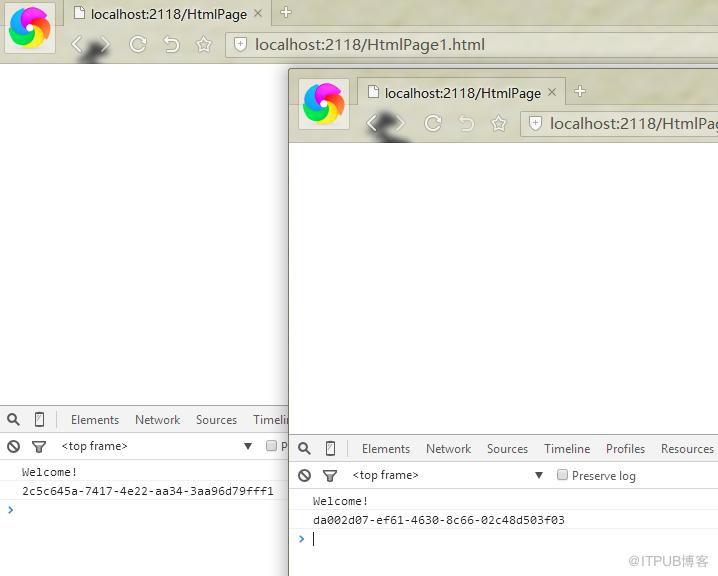Open the Network tab in the back DevTools
The height and width of the screenshot is (576, 718).
coord(158,420)
